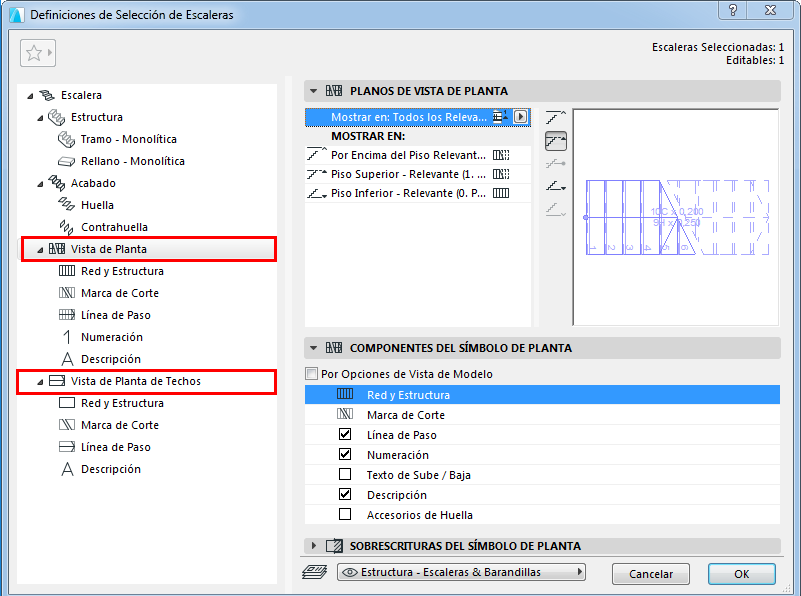This screenshot has height=596, width=801.
Task: Click the stair plan preview
Action: (x=676, y=217)
